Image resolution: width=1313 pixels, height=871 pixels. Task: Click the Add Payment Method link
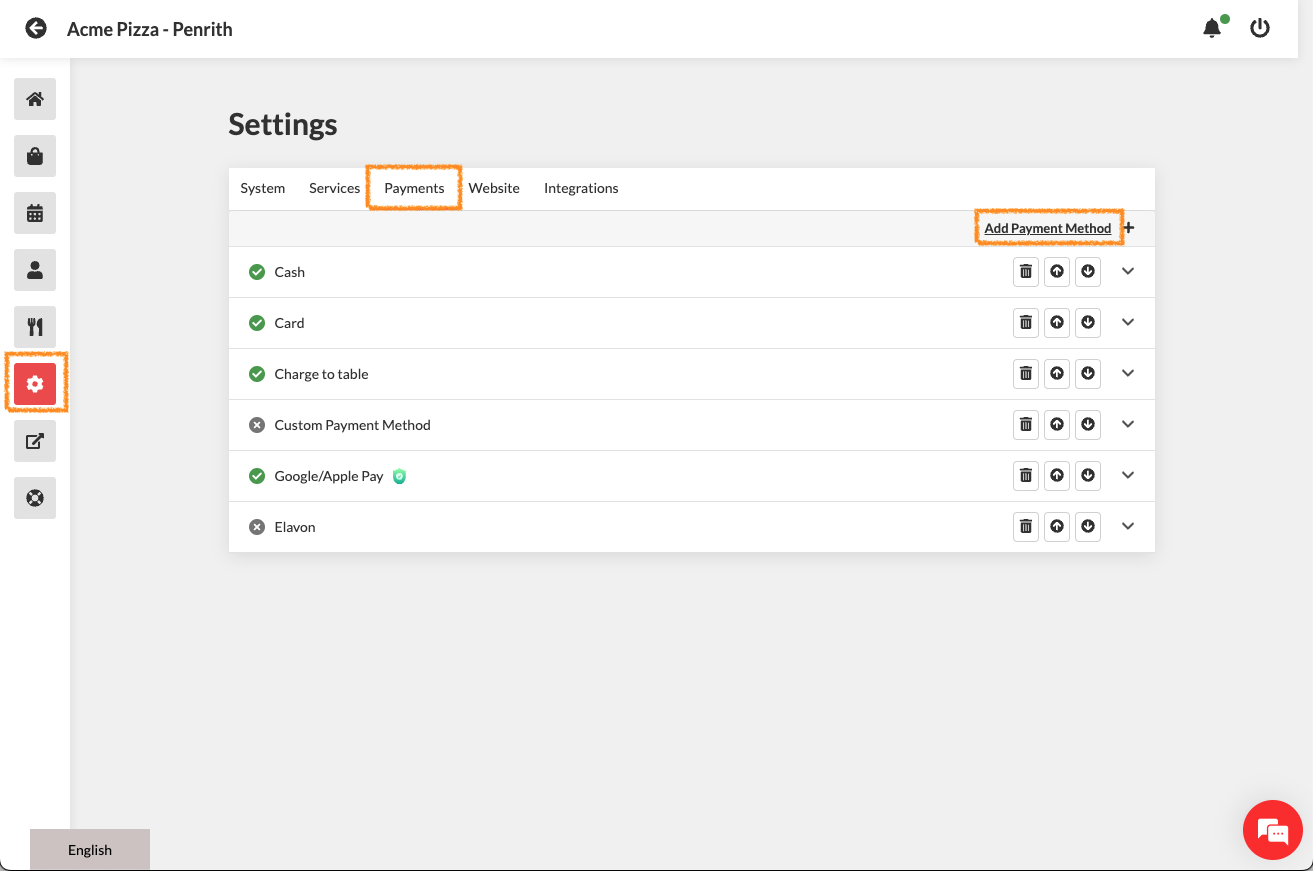[1047, 228]
